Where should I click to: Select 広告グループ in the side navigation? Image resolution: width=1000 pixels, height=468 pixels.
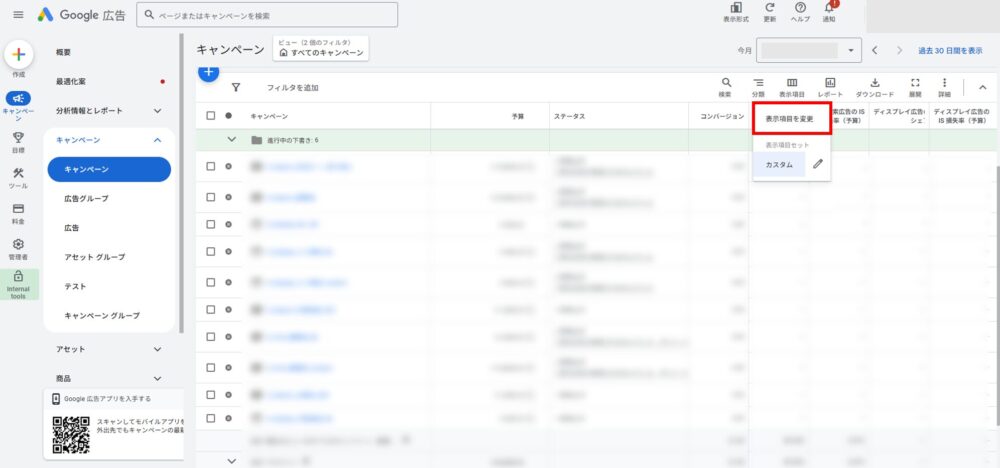(x=86, y=199)
